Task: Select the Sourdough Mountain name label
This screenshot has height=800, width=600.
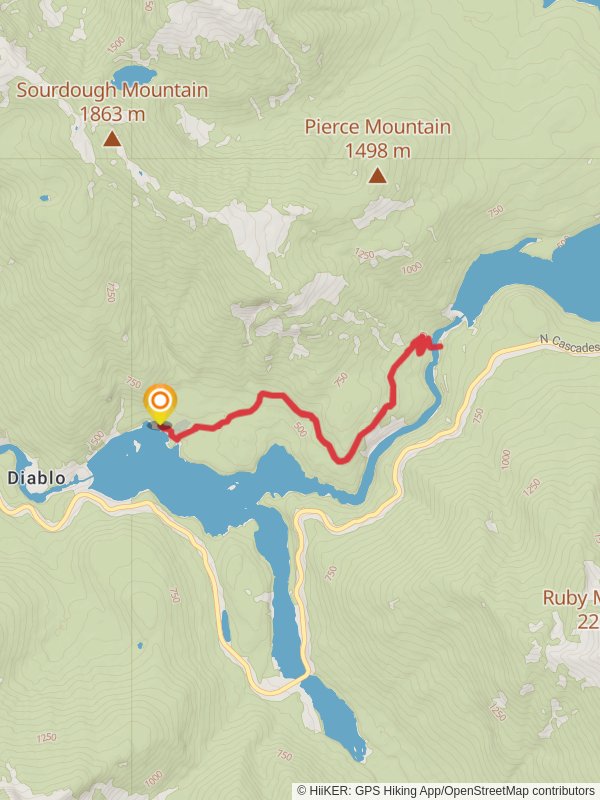Action: pos(112,90)
